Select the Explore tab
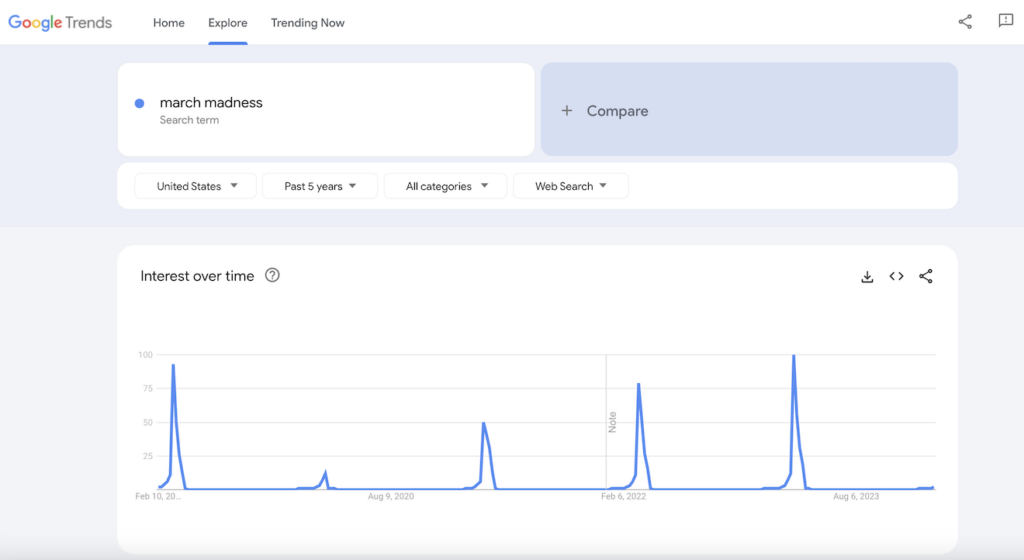1024x560 pixels. (x=227, y=23)
